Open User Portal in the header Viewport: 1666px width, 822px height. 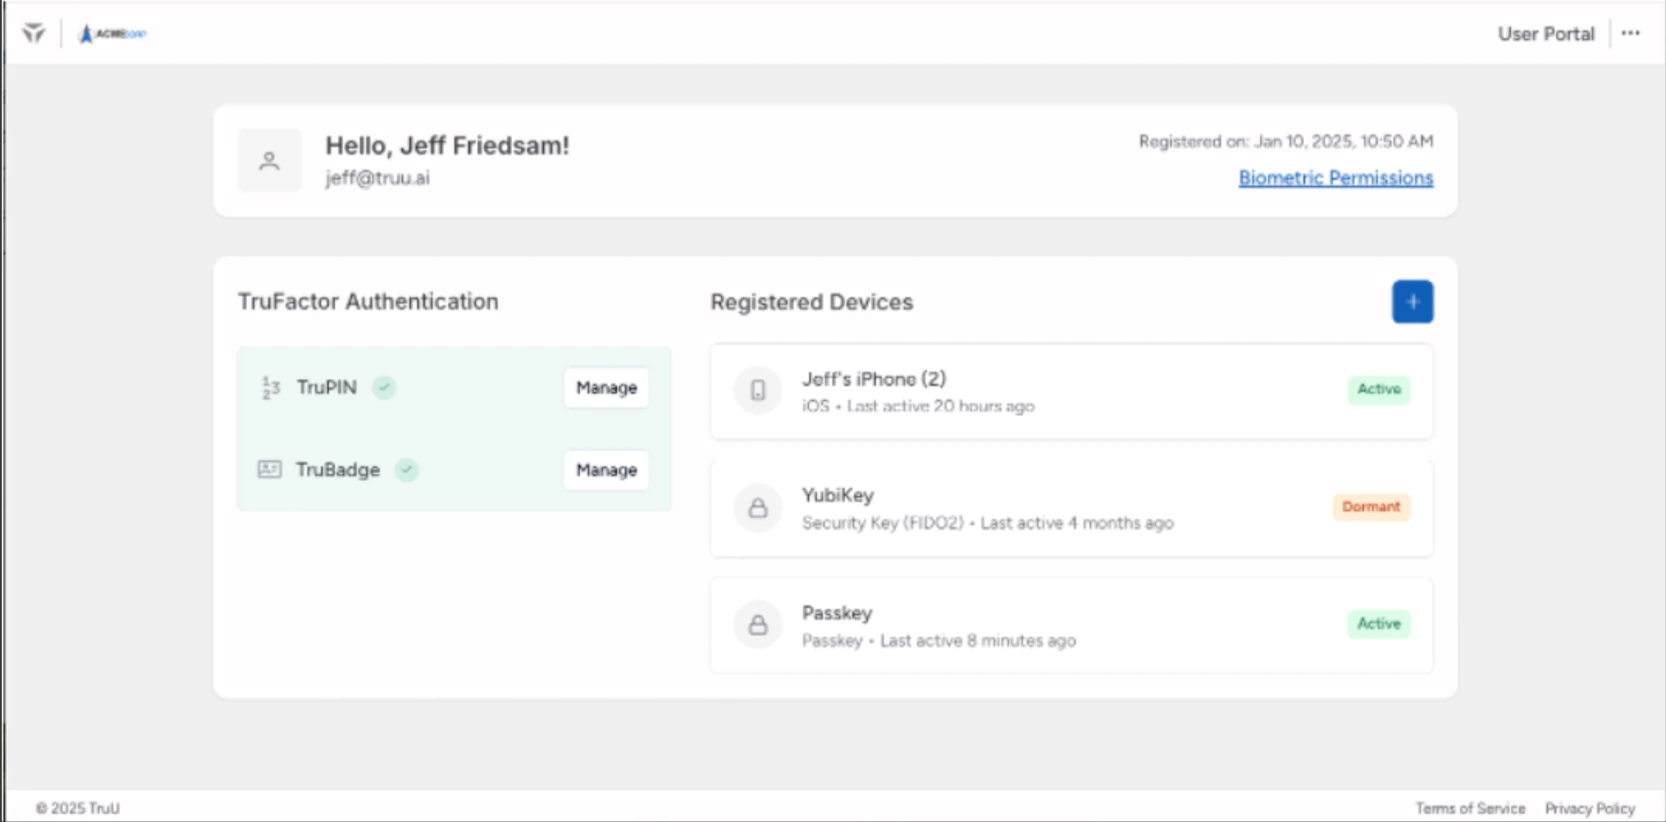(1545, 34)
